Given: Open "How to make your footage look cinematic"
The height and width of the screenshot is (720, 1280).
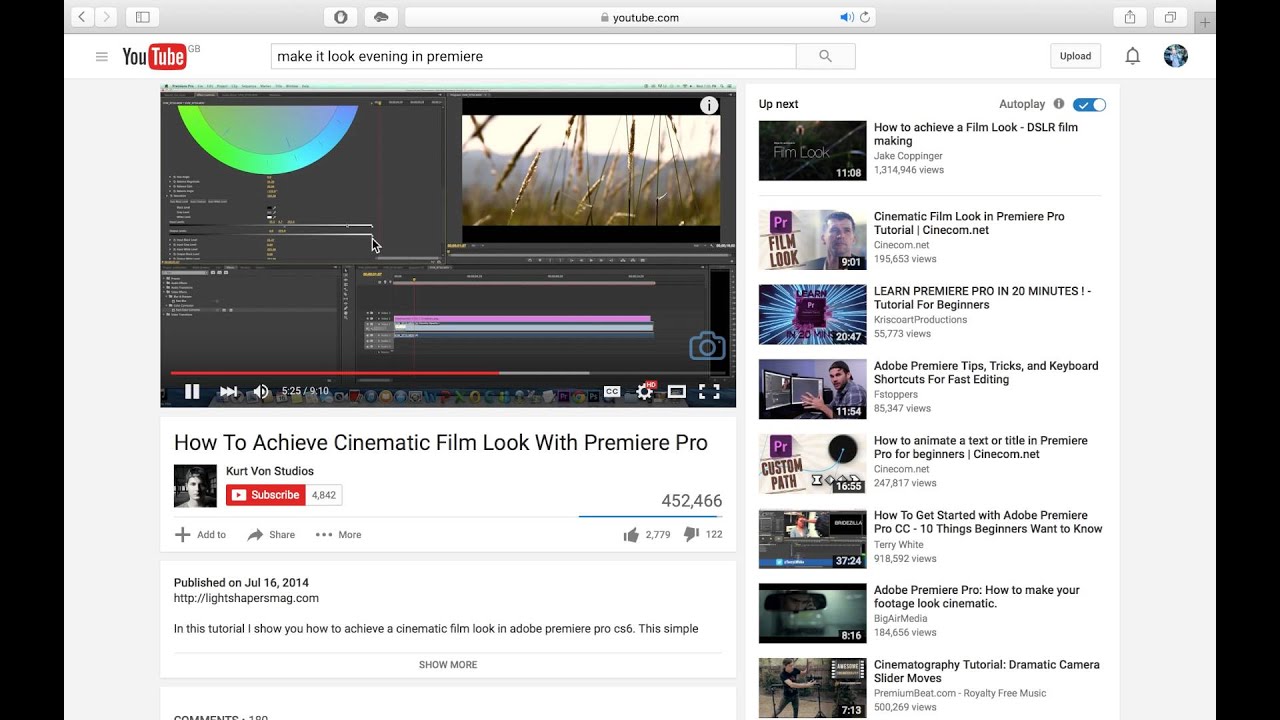Looking at the screenshot, I should click(x=977, y=597).
